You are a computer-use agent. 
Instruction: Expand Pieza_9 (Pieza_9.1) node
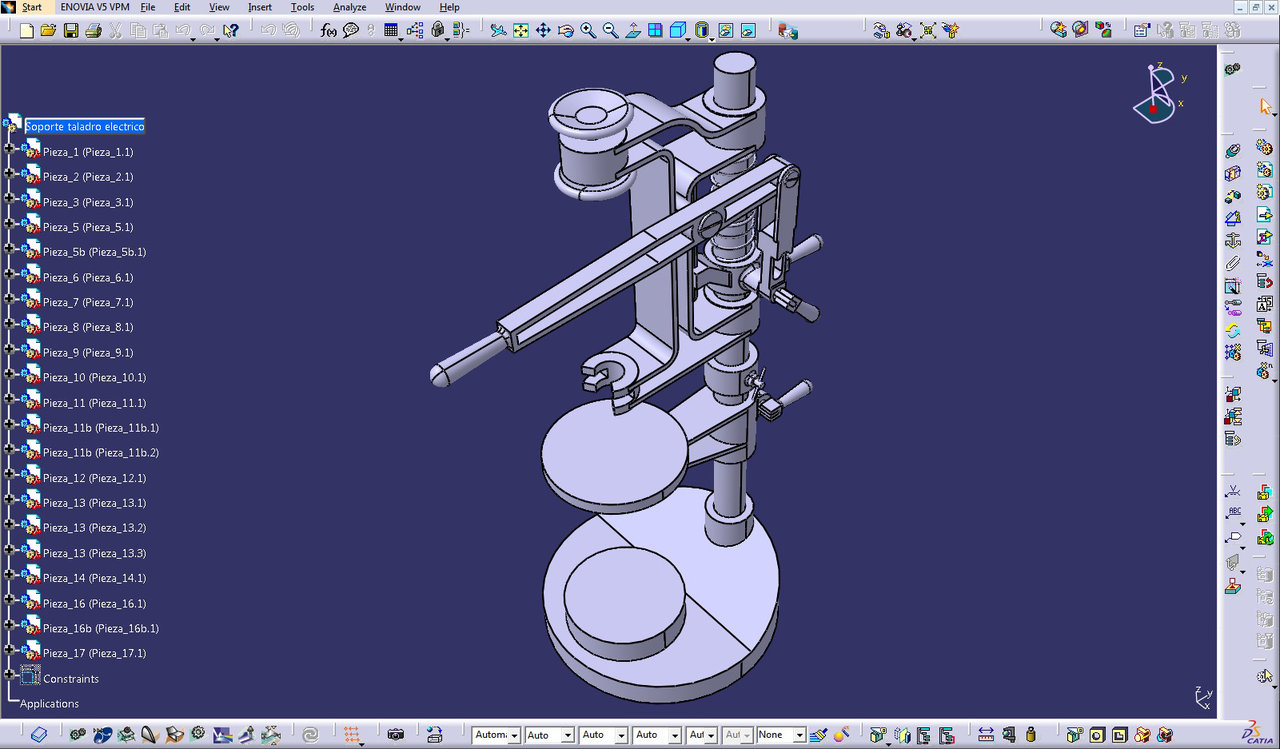click(10, 349)
